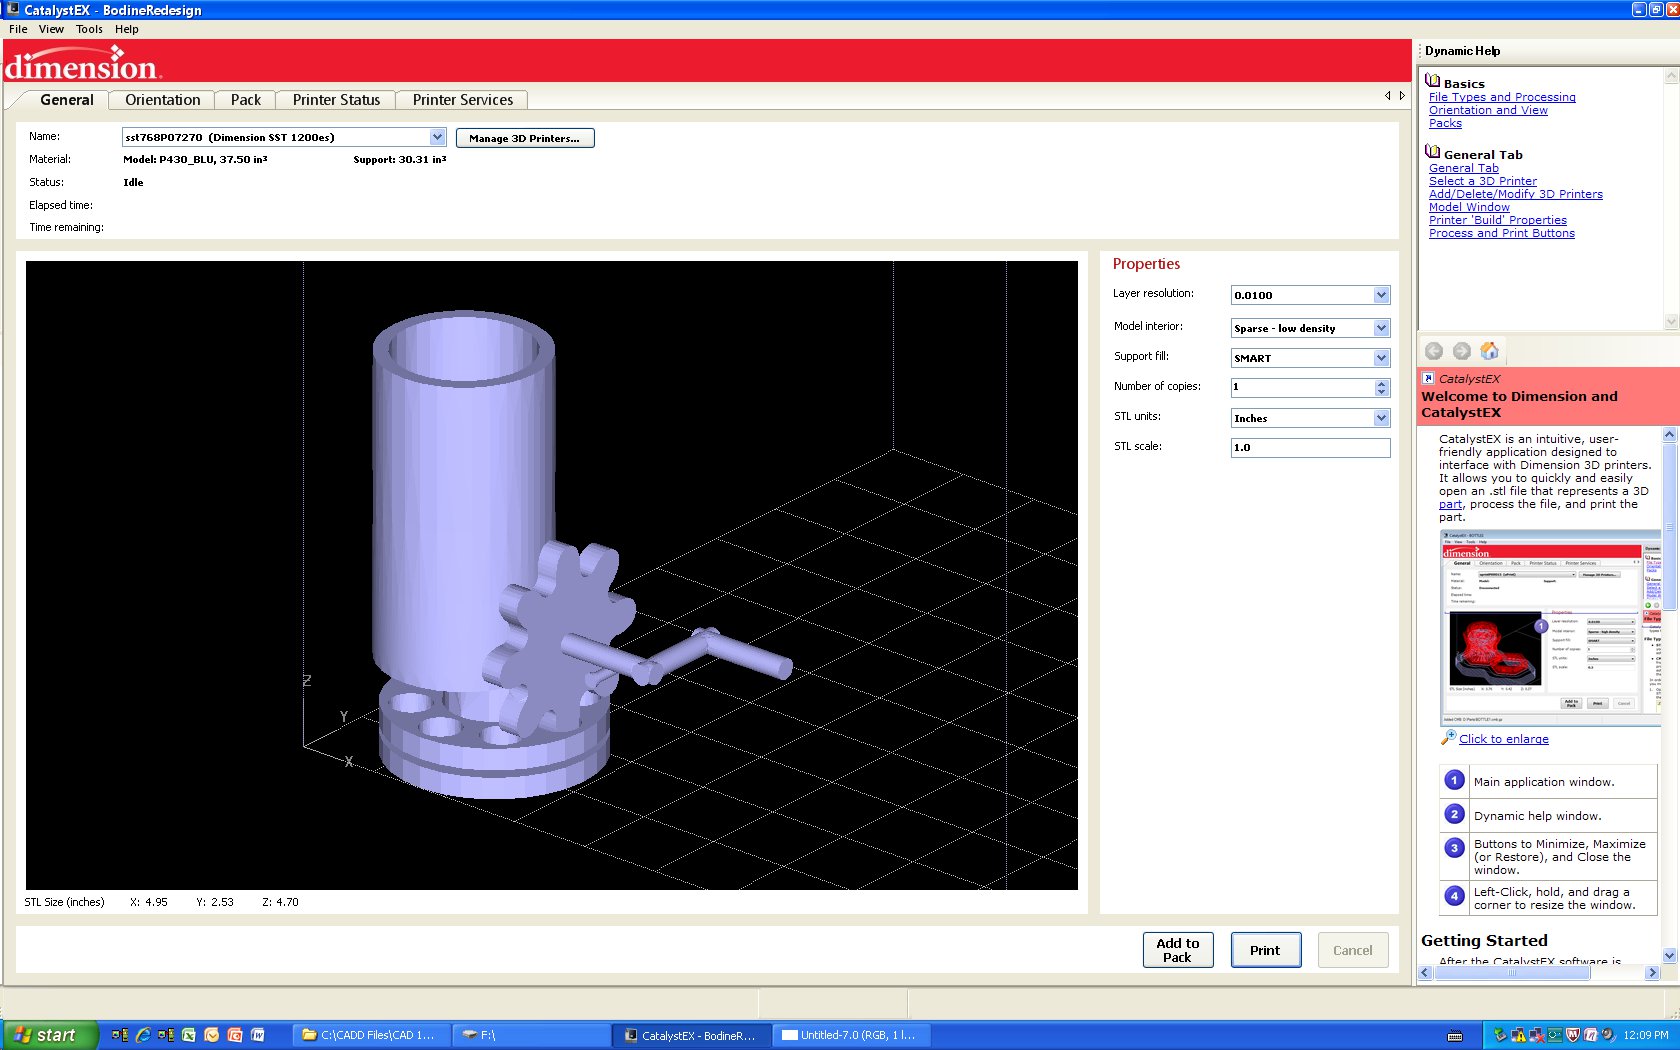Screen dimensions: 1680x1050
Task: Open the Help menu
Action: (x=126, y=29)
